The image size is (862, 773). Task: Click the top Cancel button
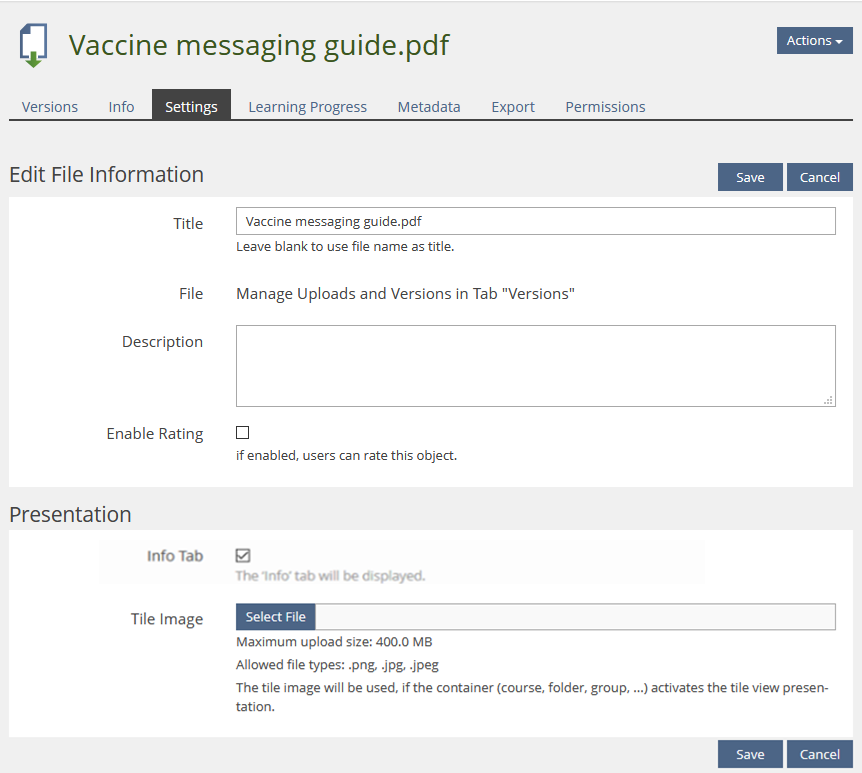coord(820,177)
